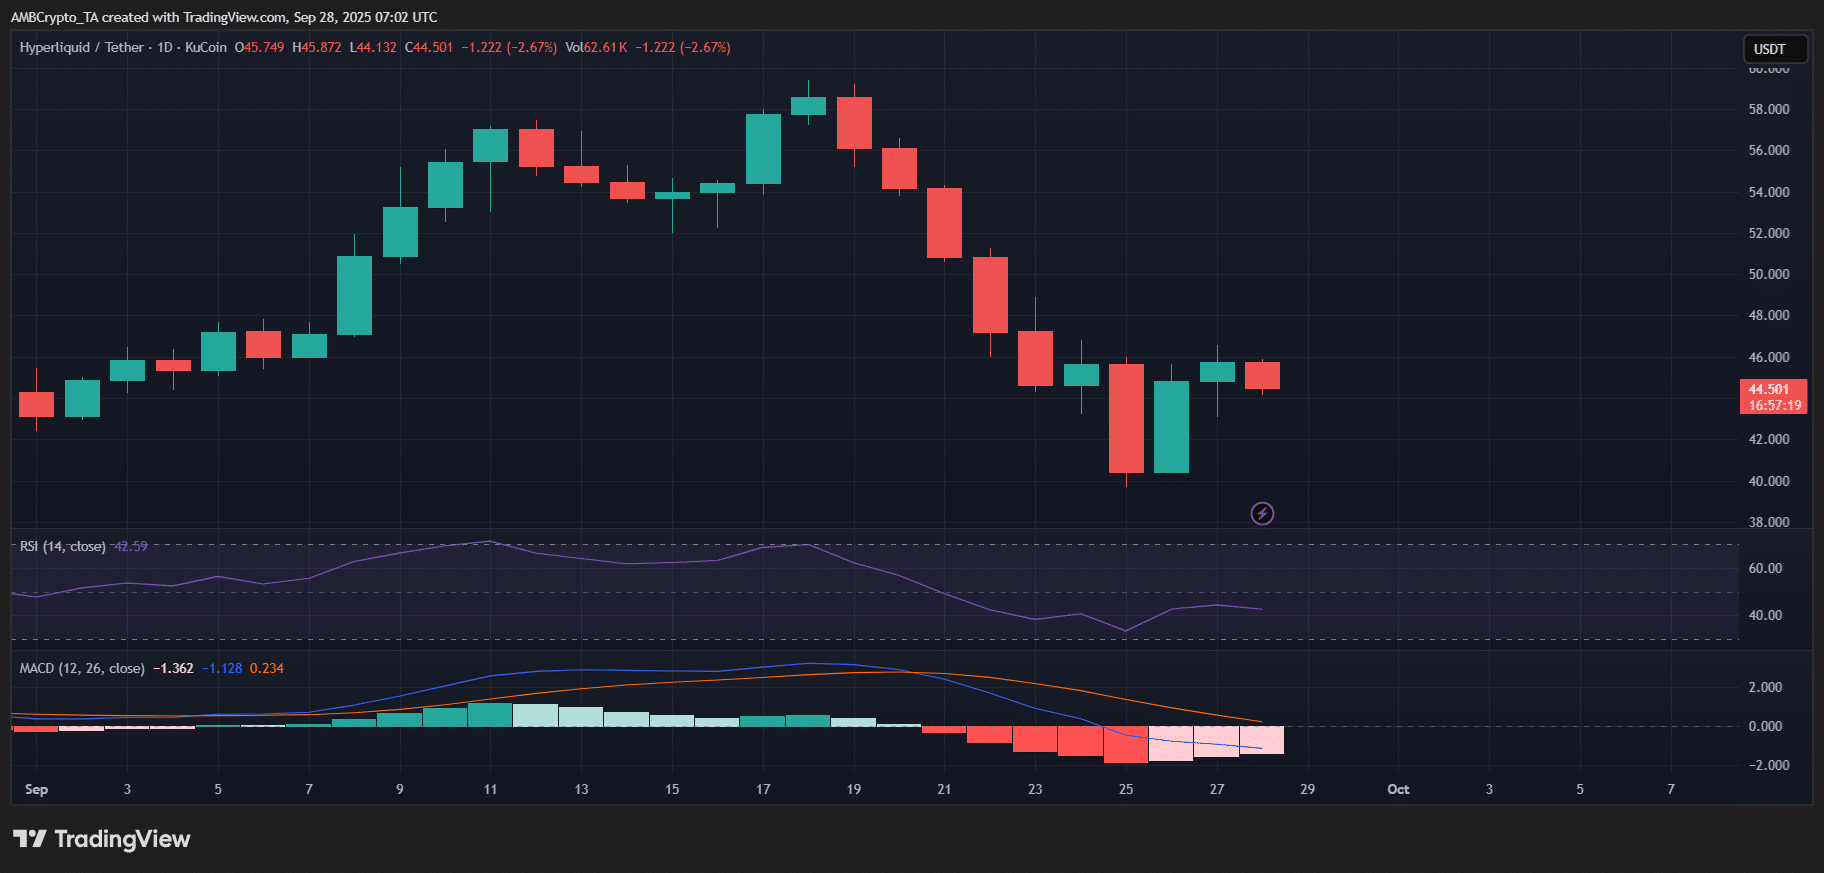This screenshot has width=1824, height=873.
Task: Click the blue MACD value -1.128
Action: 222,668
